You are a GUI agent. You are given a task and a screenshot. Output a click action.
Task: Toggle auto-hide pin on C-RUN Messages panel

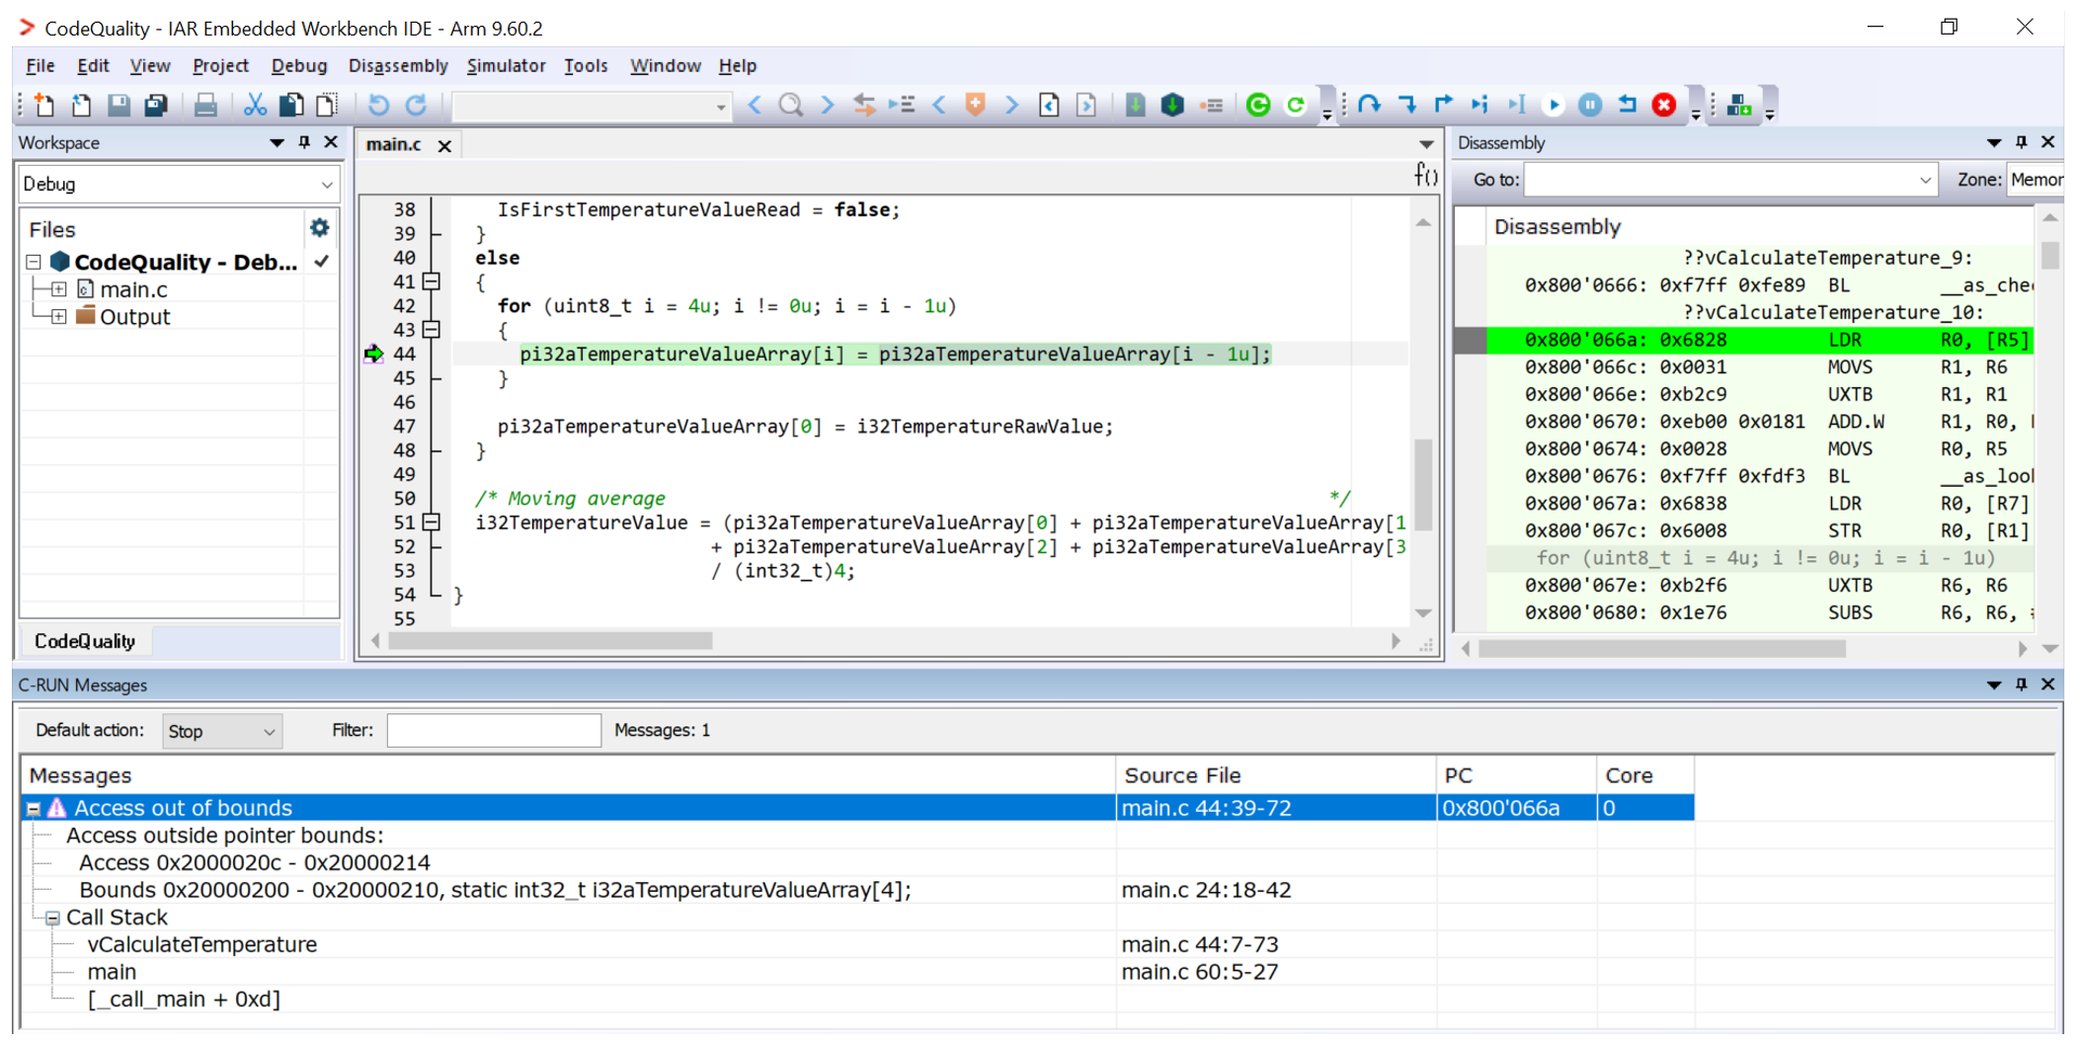tap(2021, 684)
